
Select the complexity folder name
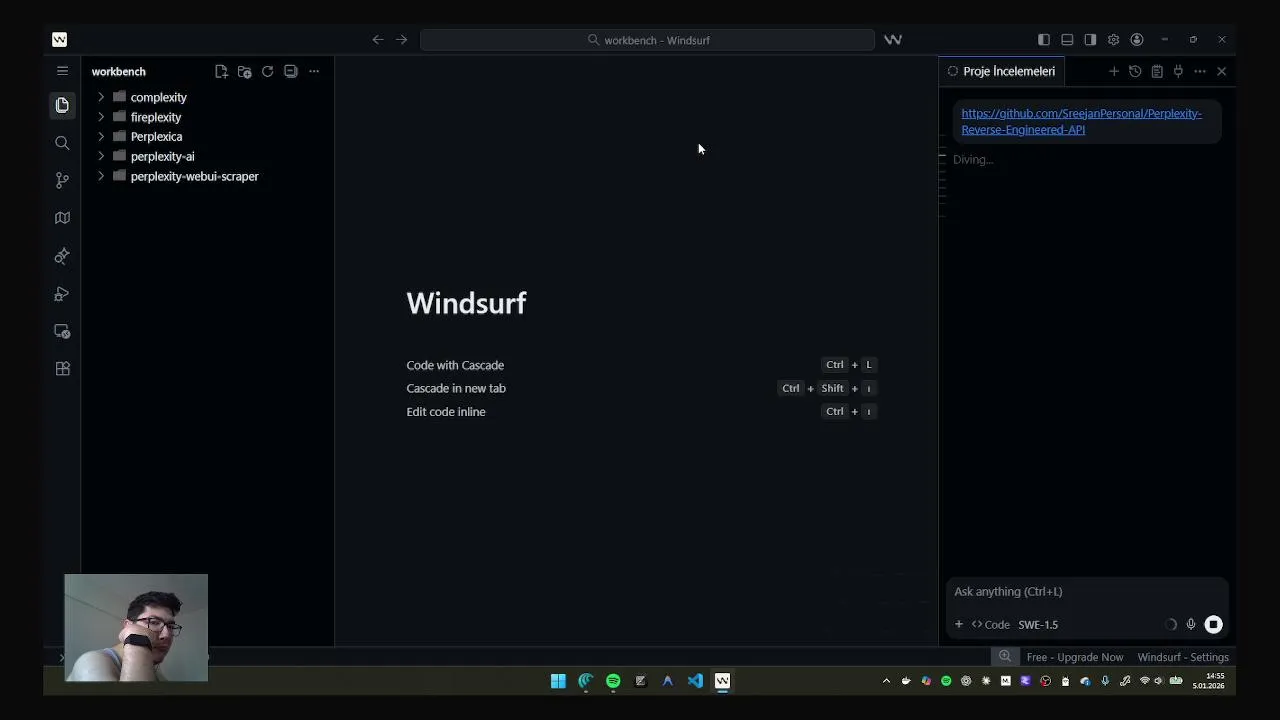pyautogui.click(x=158, y=97)
